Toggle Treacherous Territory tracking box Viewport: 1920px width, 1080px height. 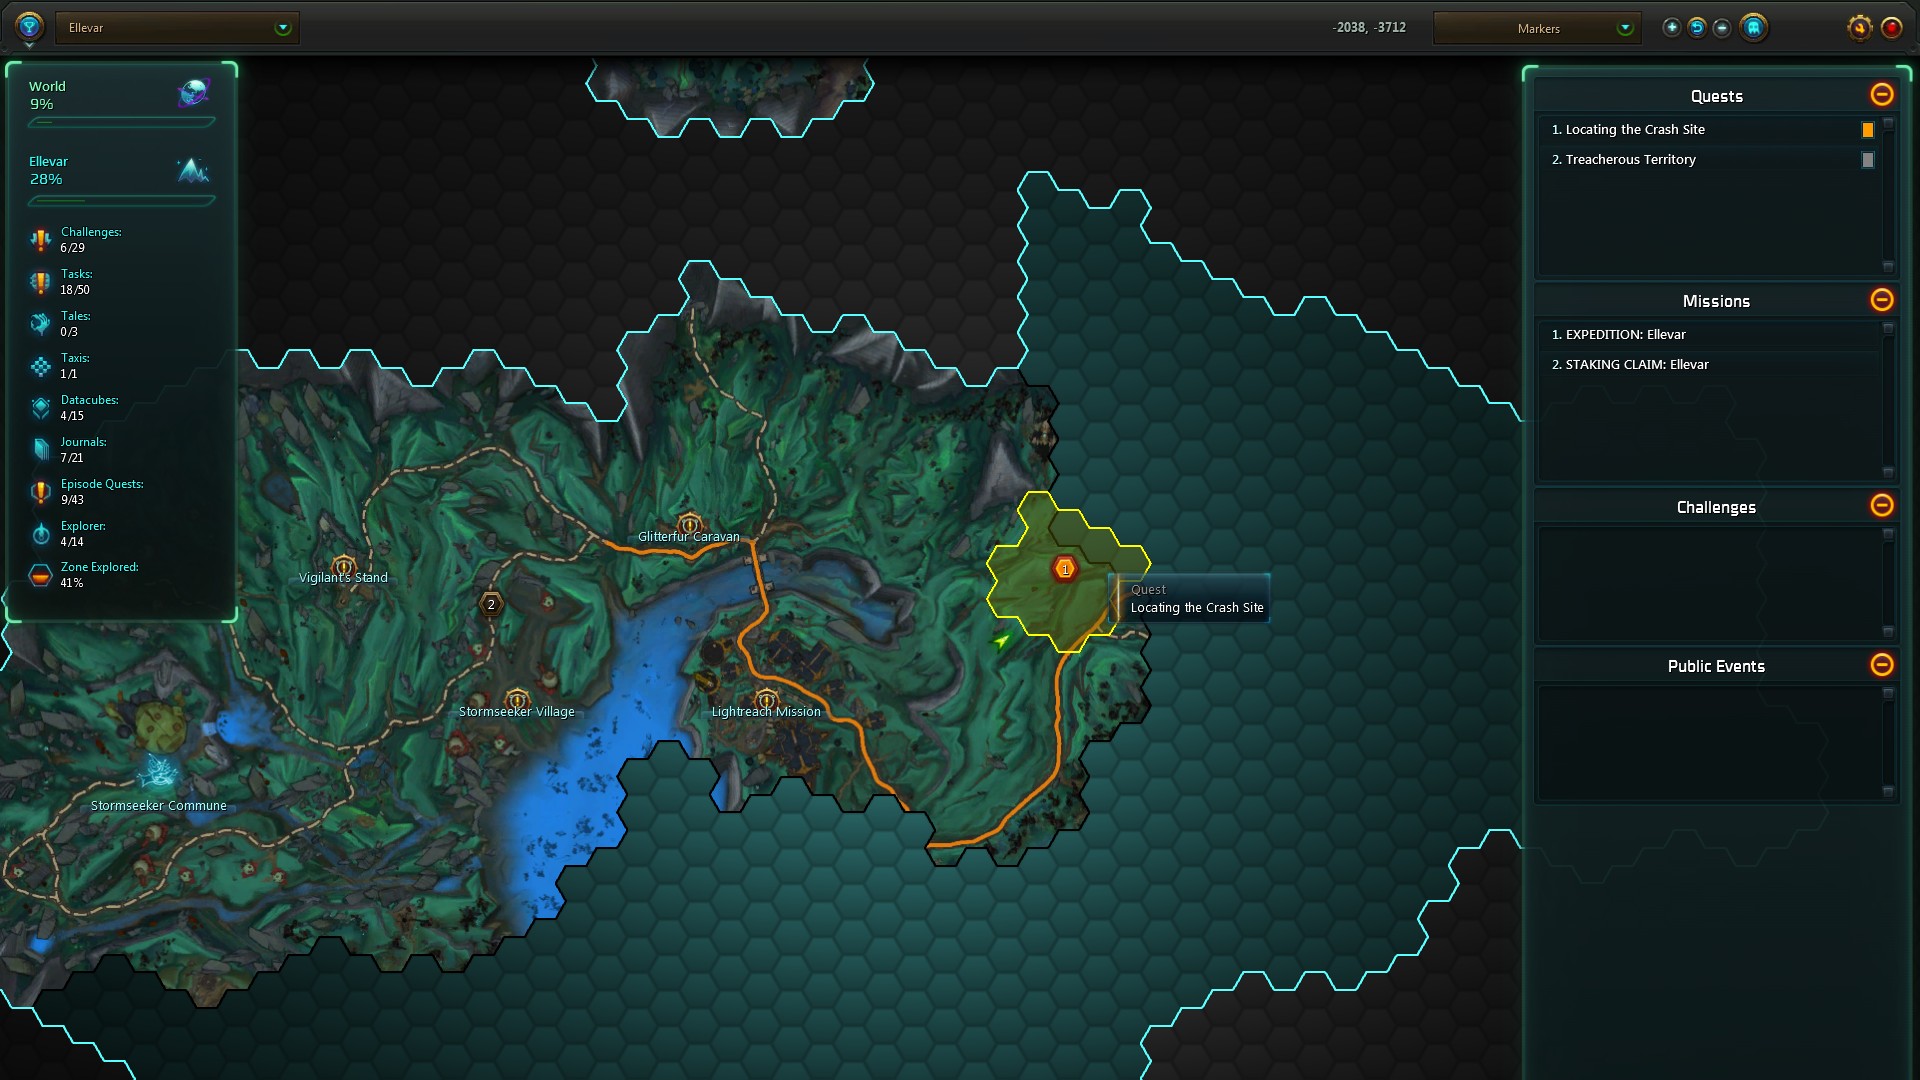click(1867, 160)
